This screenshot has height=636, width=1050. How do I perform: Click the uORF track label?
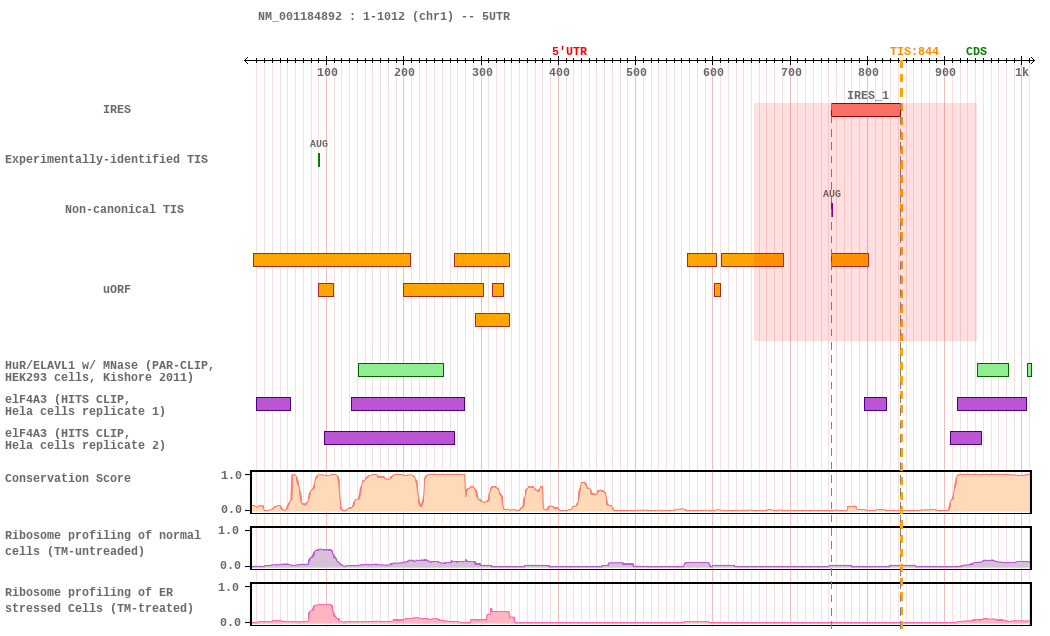click(x=117, y=290)
